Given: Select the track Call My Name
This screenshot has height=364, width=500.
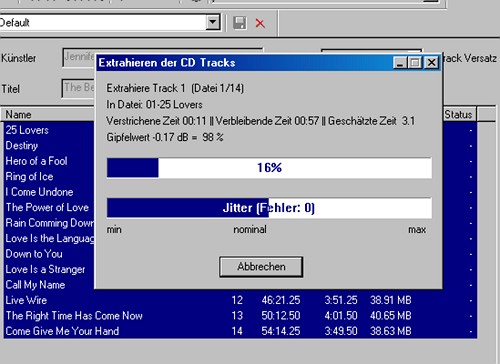Looking at the screenshot, I should pyautogui.click(x=35, y=285).
